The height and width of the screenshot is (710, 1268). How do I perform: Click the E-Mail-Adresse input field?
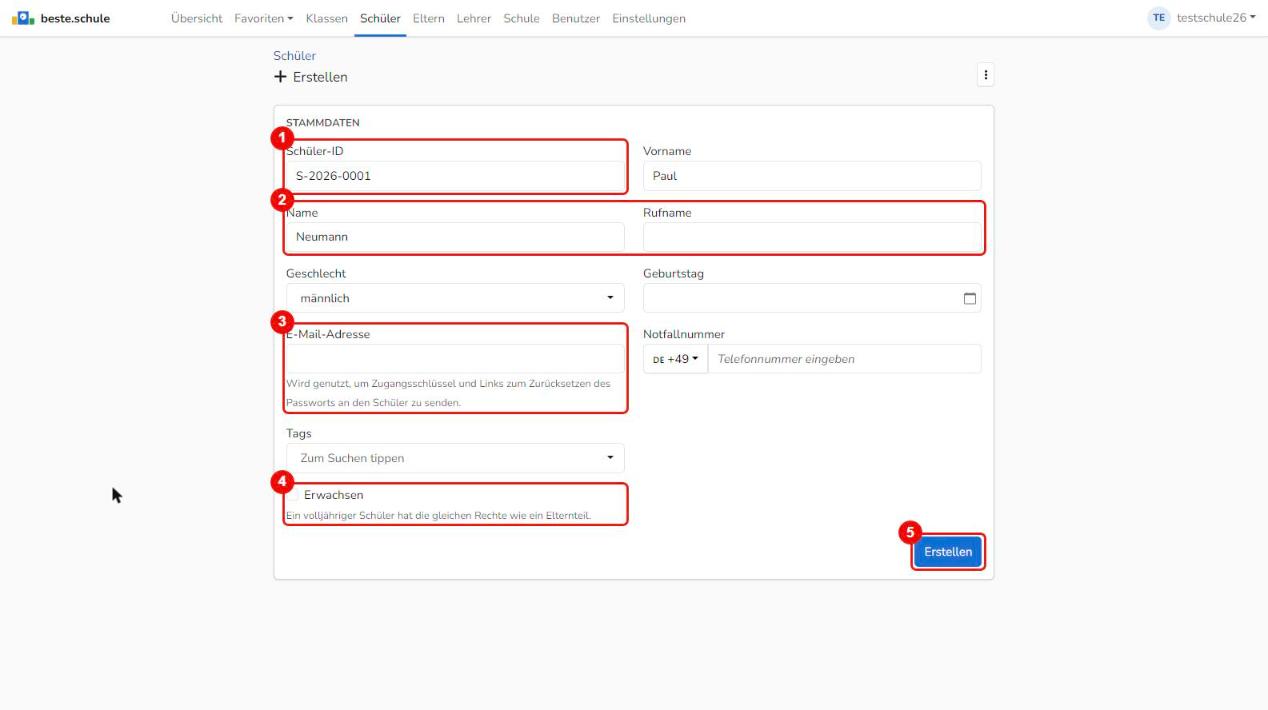tap(455, 359)
